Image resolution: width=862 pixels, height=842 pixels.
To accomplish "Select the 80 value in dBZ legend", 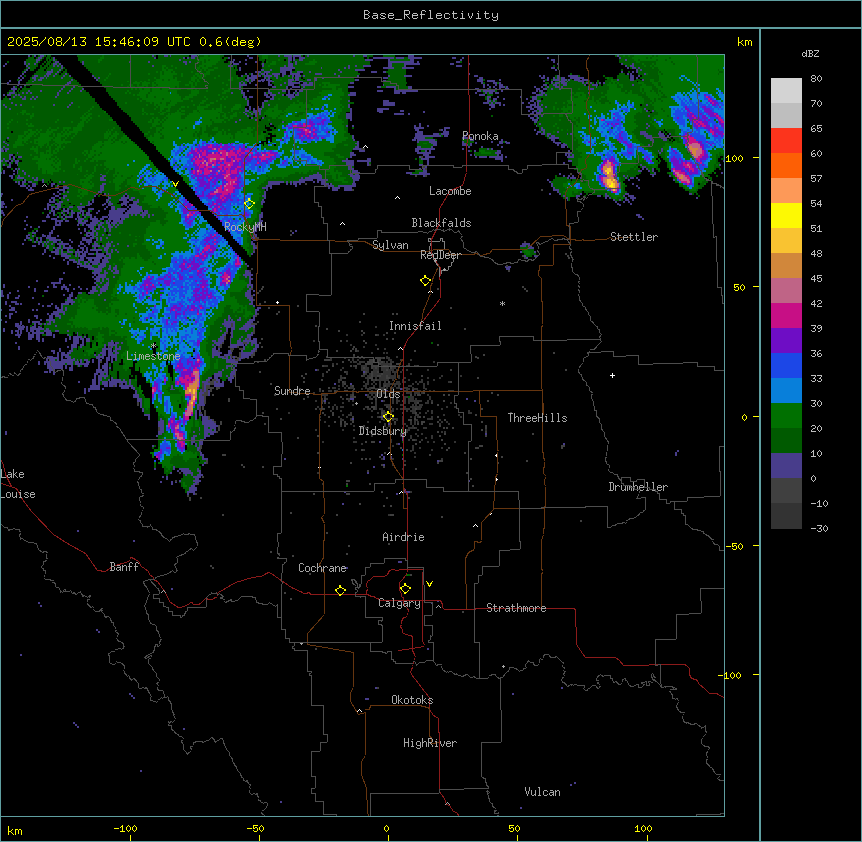I will click(816, 79).
